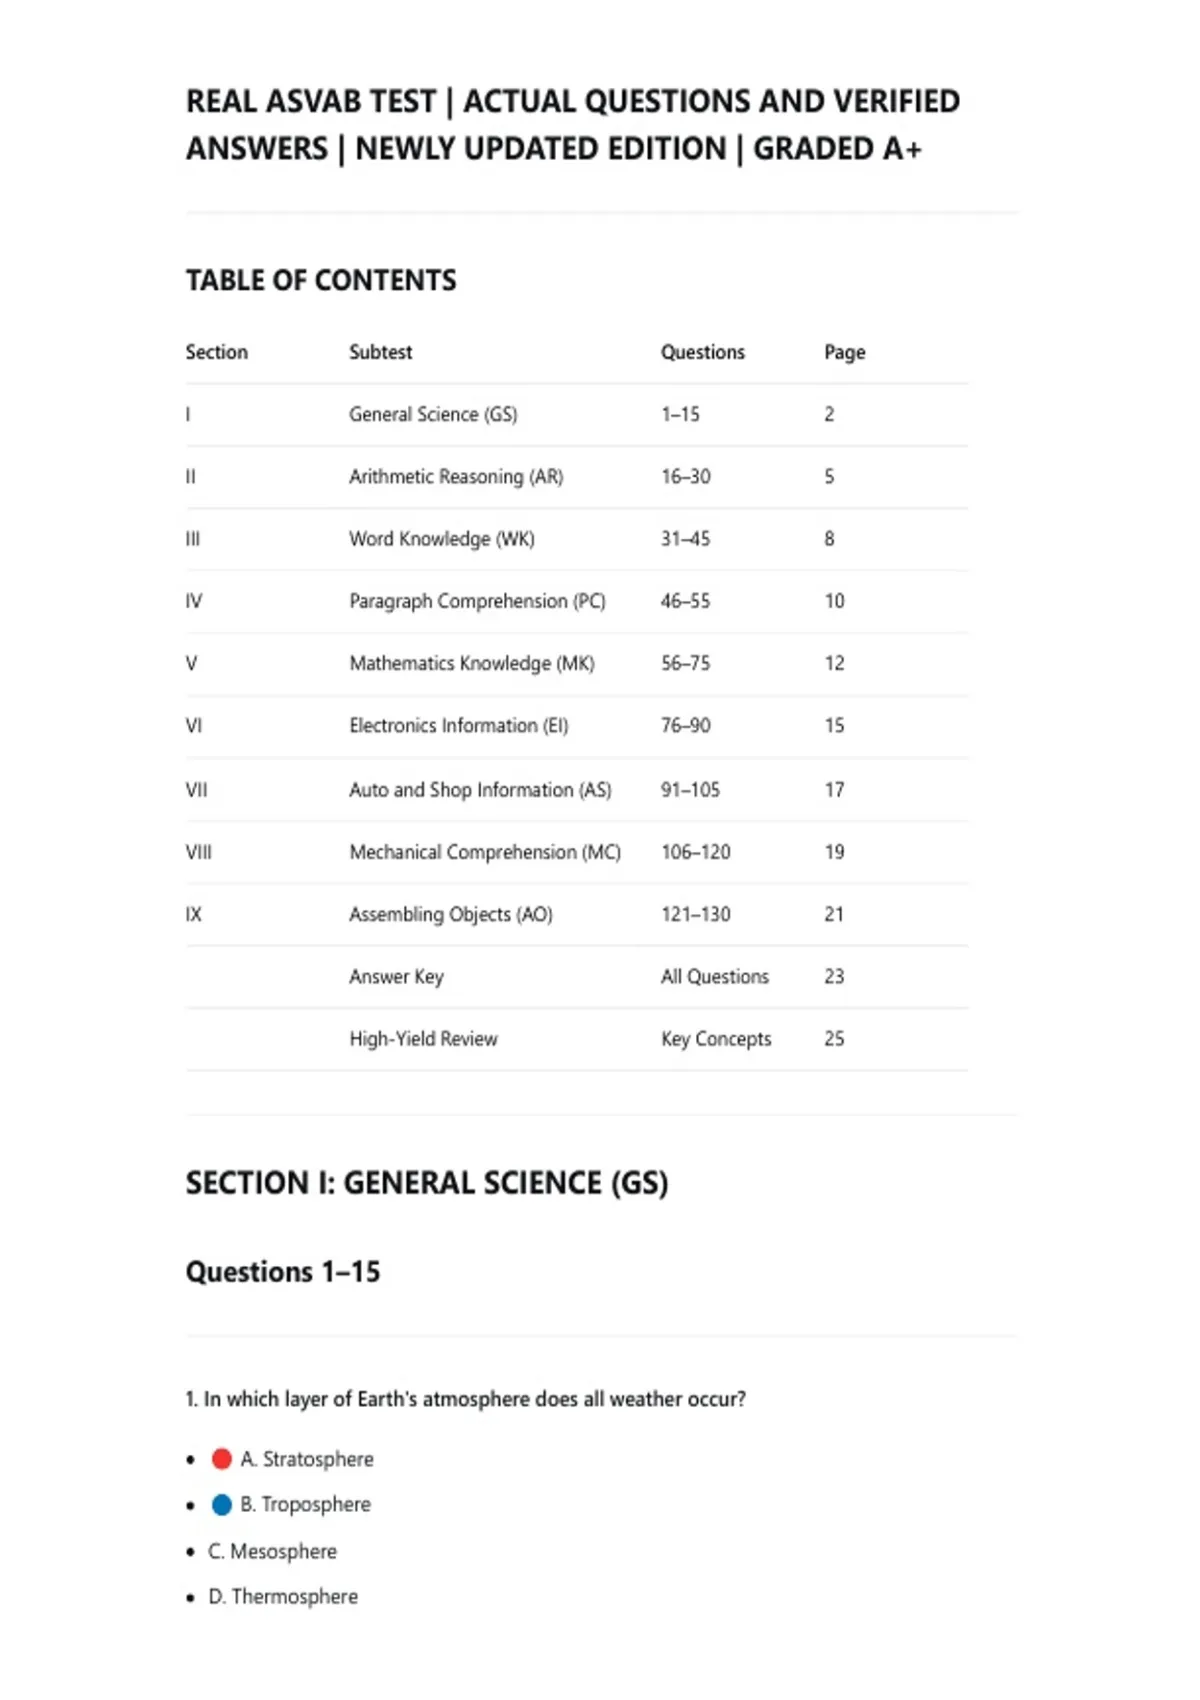Image resolution: width=1200 pixels, height=1700 pixels.
Task: Select answer C. Mesosphere
Action: click(272, 1551)
